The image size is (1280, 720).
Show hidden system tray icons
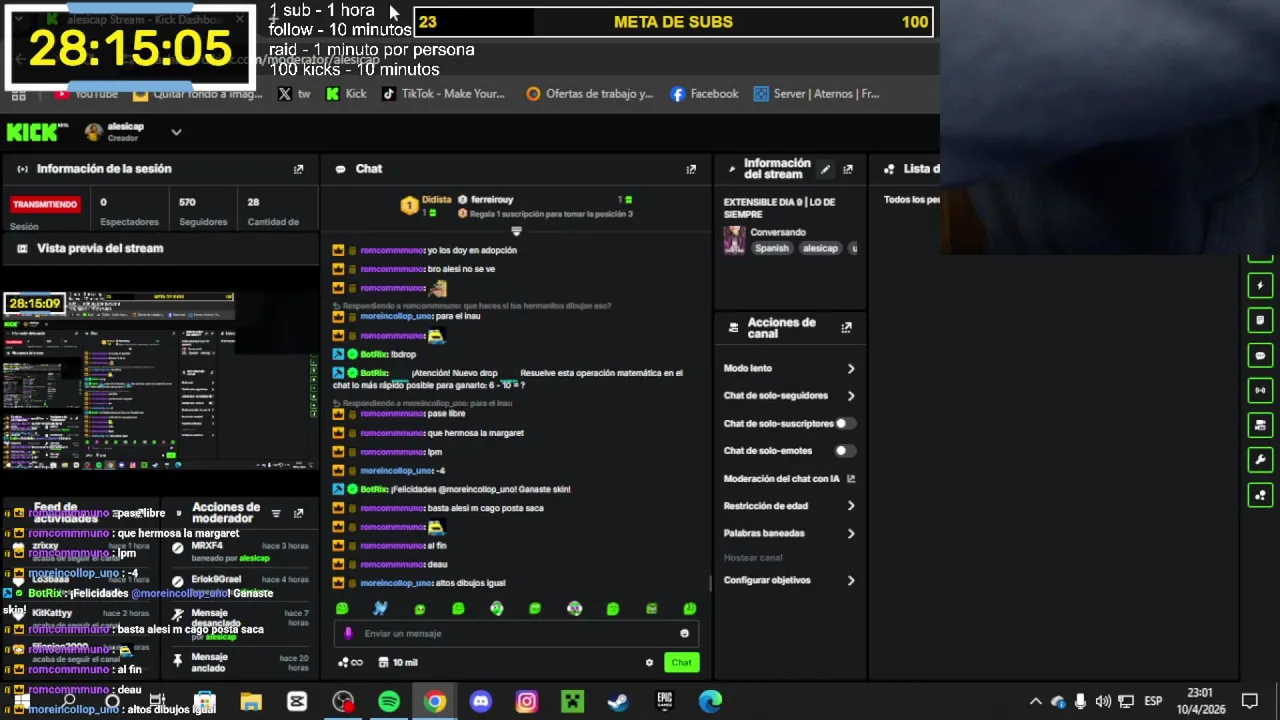coord(1036,701)
